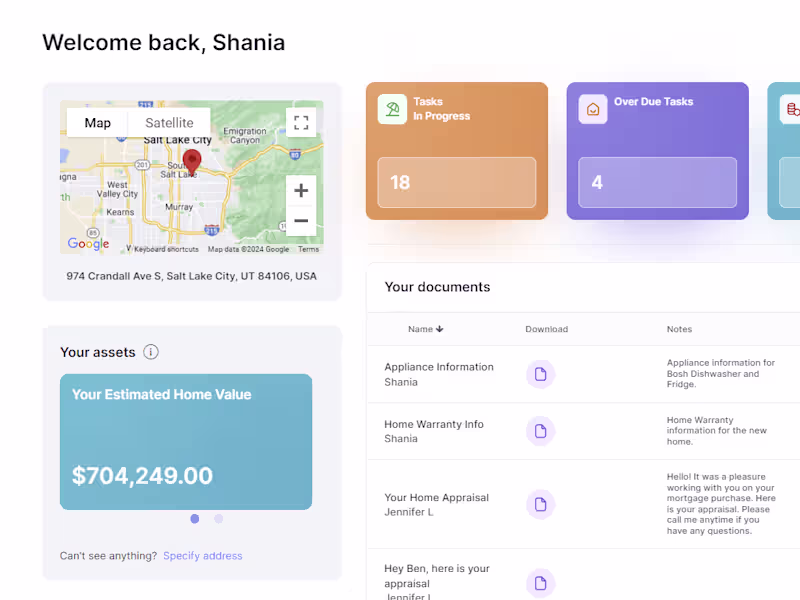
Task: Click the red map location pin
Action: (x=192, y=162)
